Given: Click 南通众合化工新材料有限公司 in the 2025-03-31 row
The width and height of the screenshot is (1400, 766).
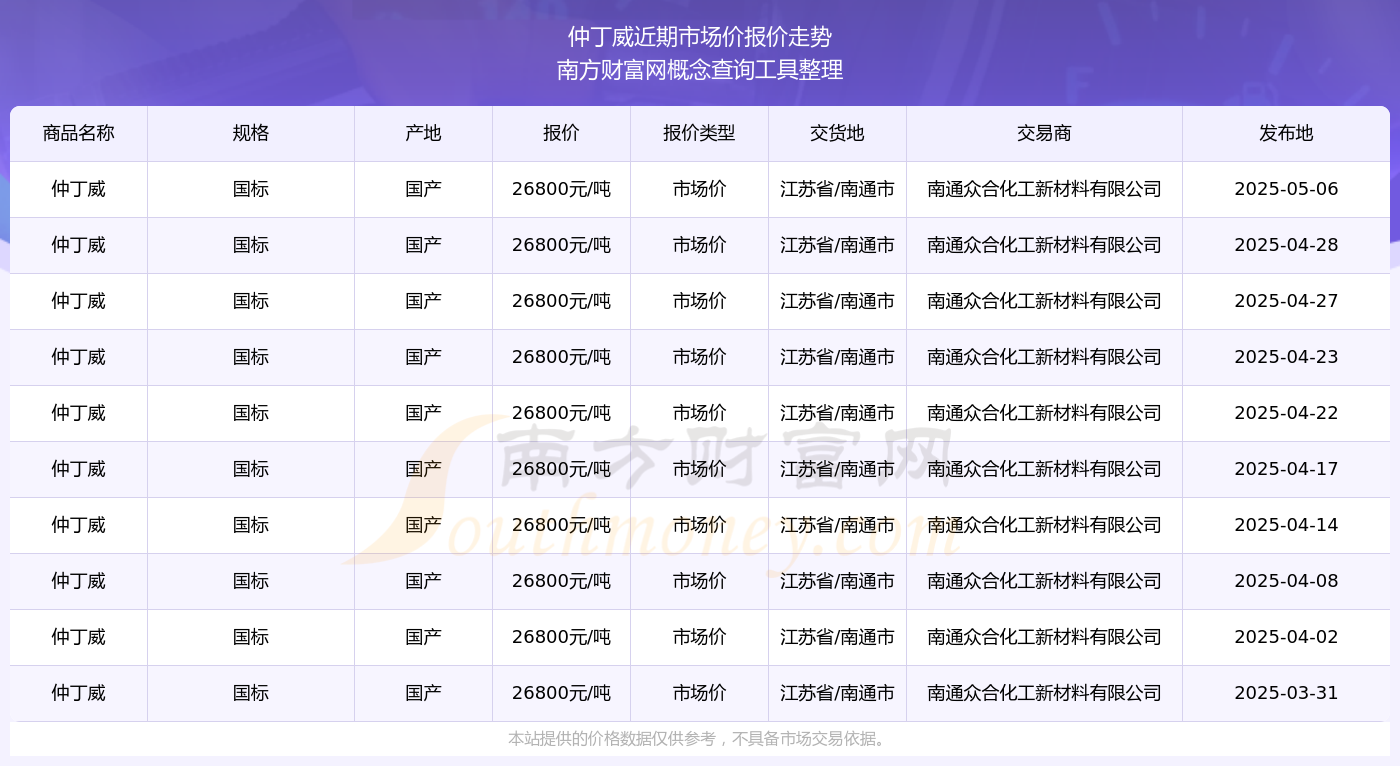Looking at the screenshot, I should click(x=1044, y=693).
